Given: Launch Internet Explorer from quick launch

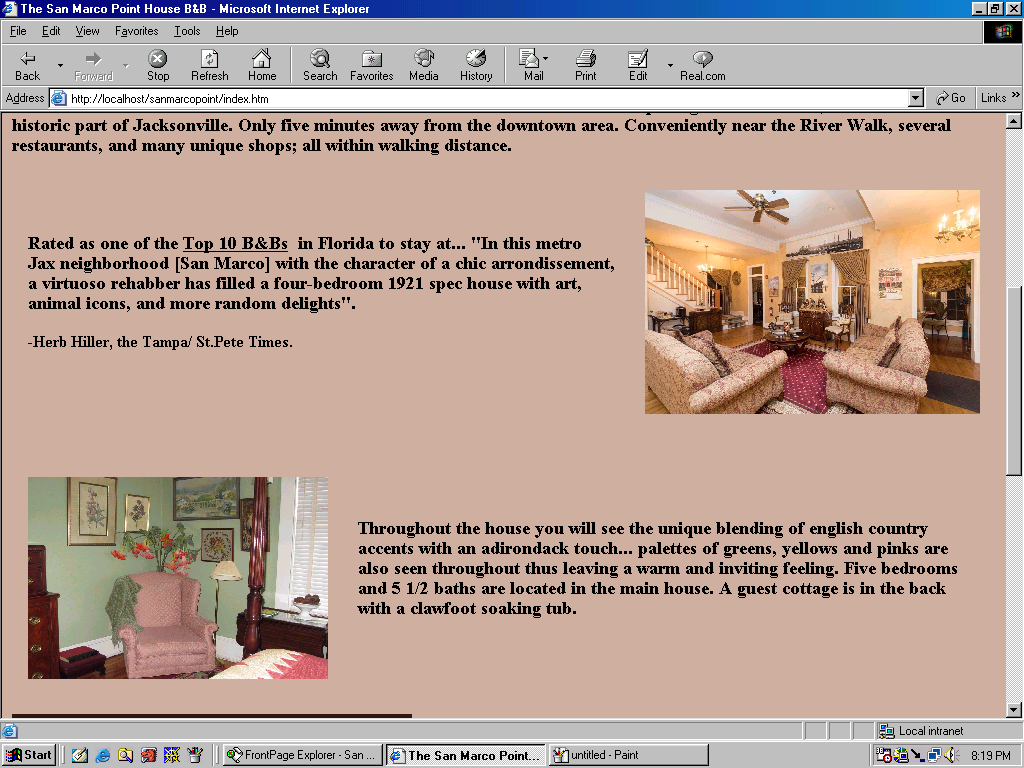Looking at the screenshot, I should (x=103, y=755).
